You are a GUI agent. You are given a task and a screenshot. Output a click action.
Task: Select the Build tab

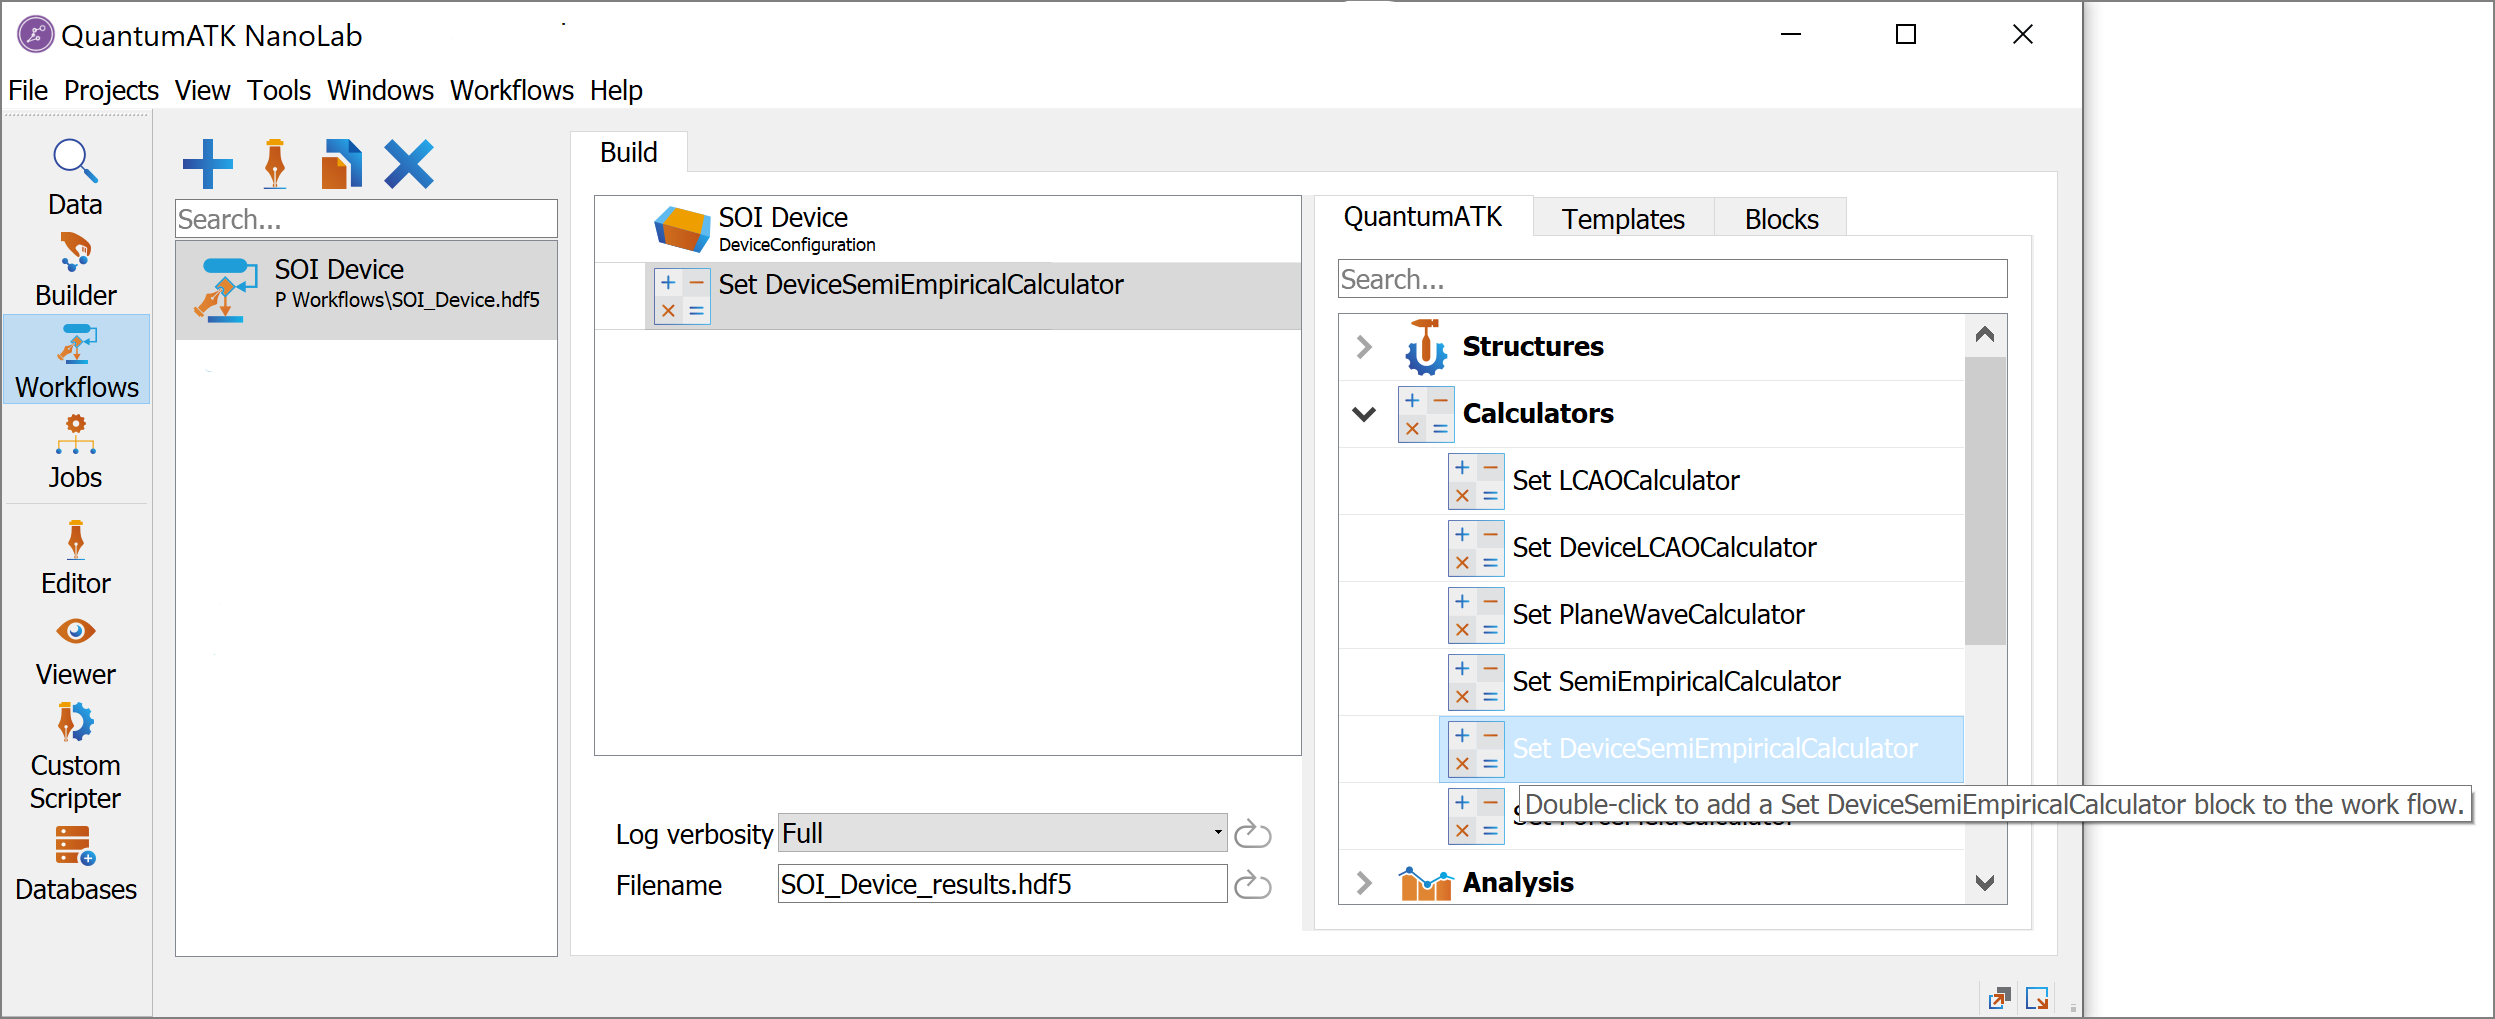coord(629,152)
